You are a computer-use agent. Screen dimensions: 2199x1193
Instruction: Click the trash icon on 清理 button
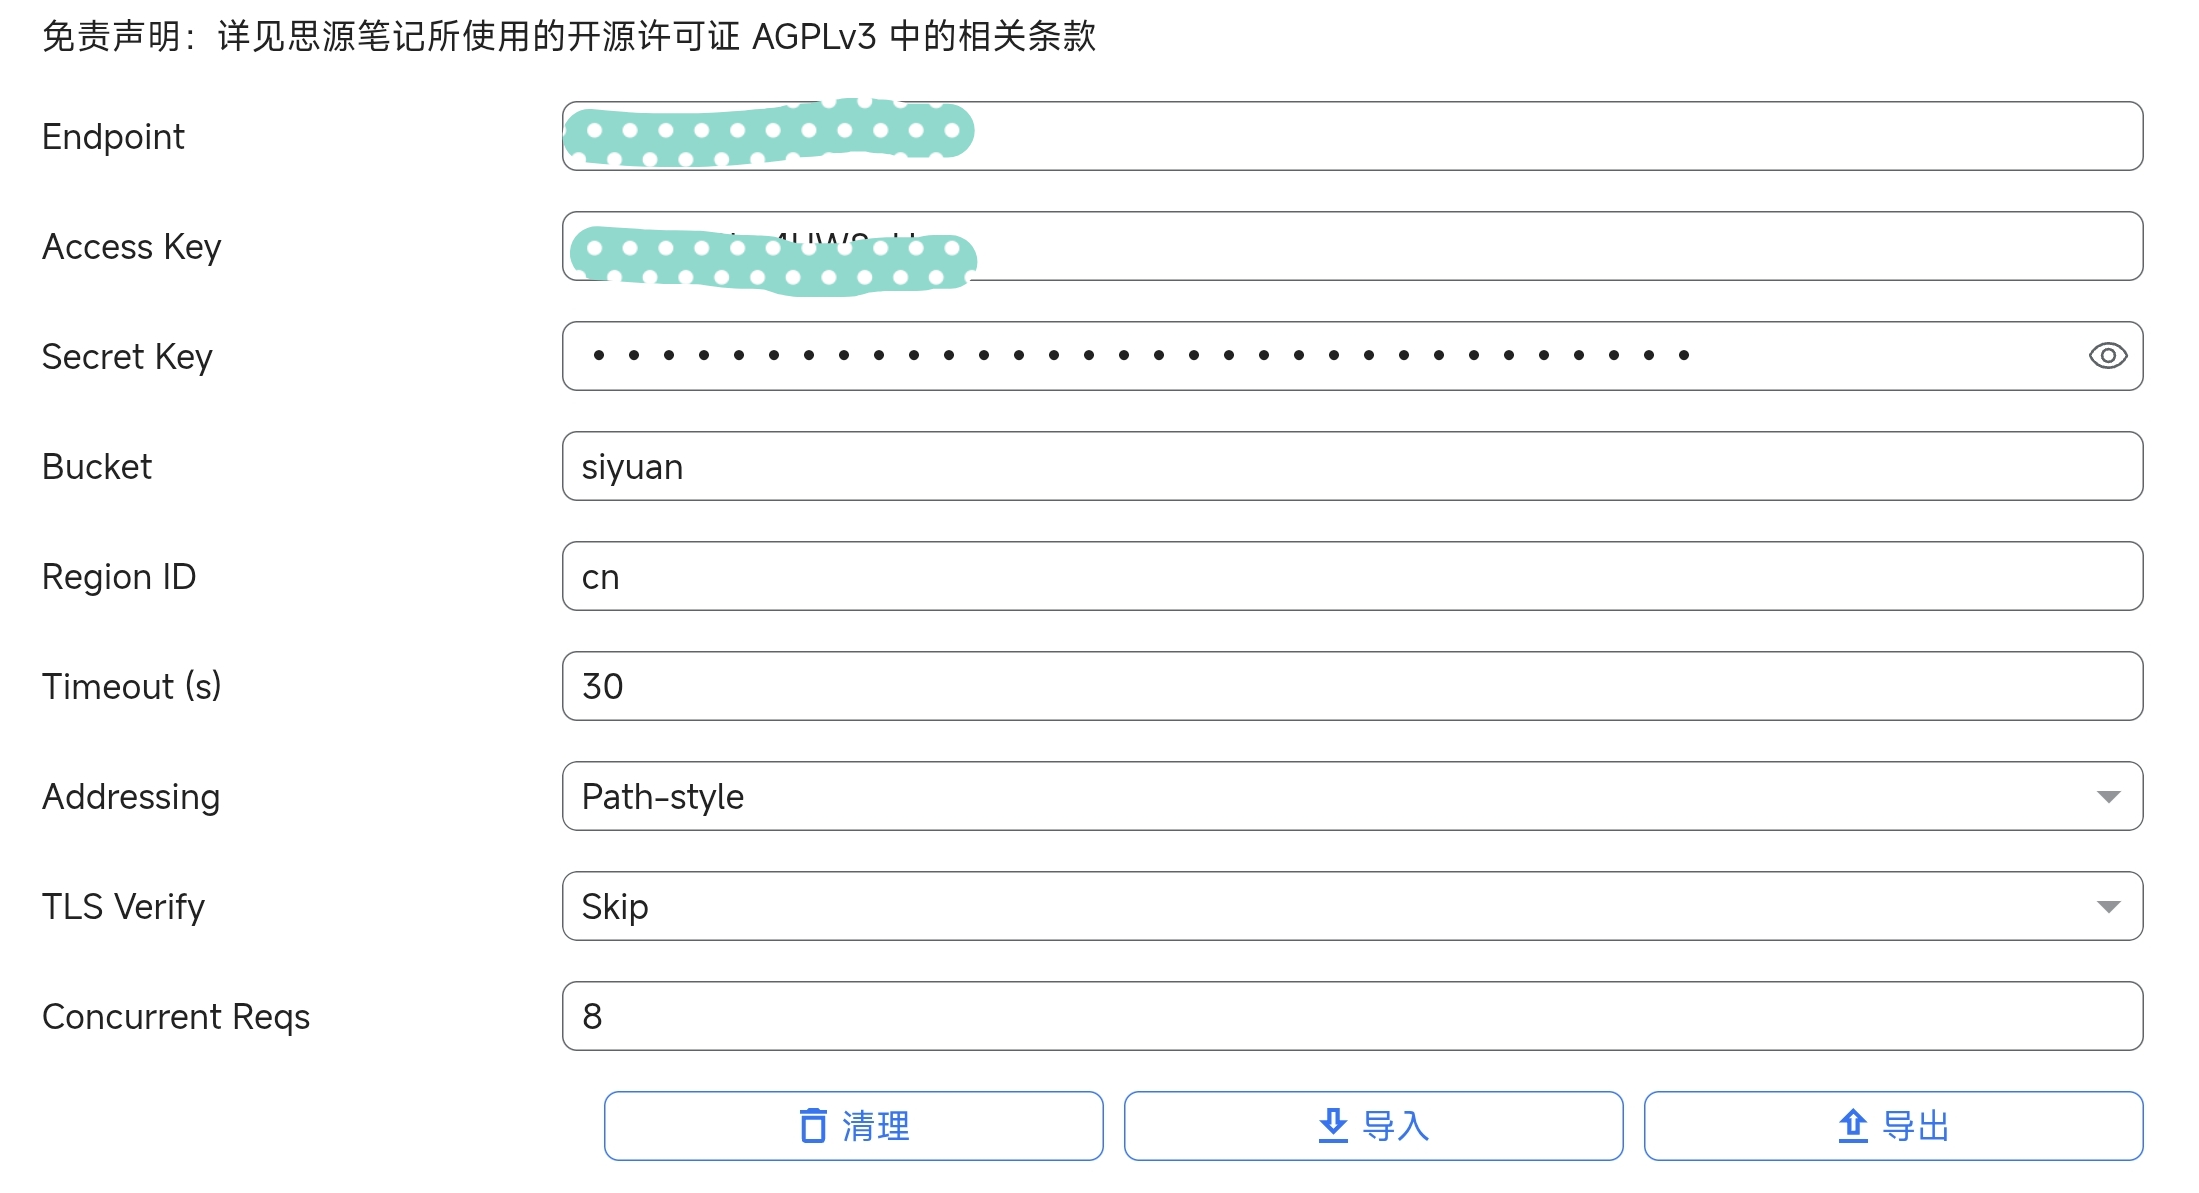click(813, 1126)
